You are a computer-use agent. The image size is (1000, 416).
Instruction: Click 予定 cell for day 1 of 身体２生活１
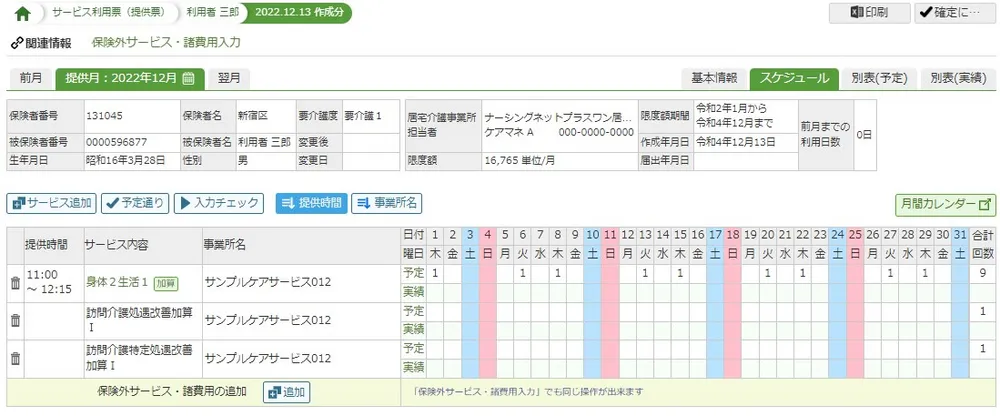coord(435,274)
